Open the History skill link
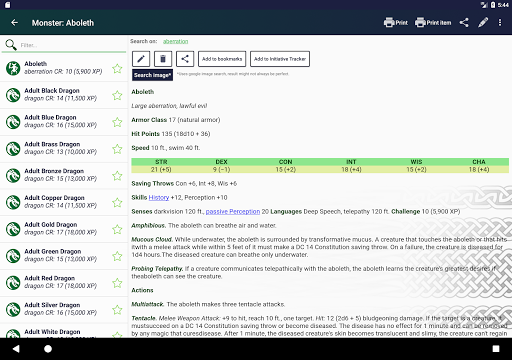The width and height of the screenshot is (512, 360). pos(159,198)
